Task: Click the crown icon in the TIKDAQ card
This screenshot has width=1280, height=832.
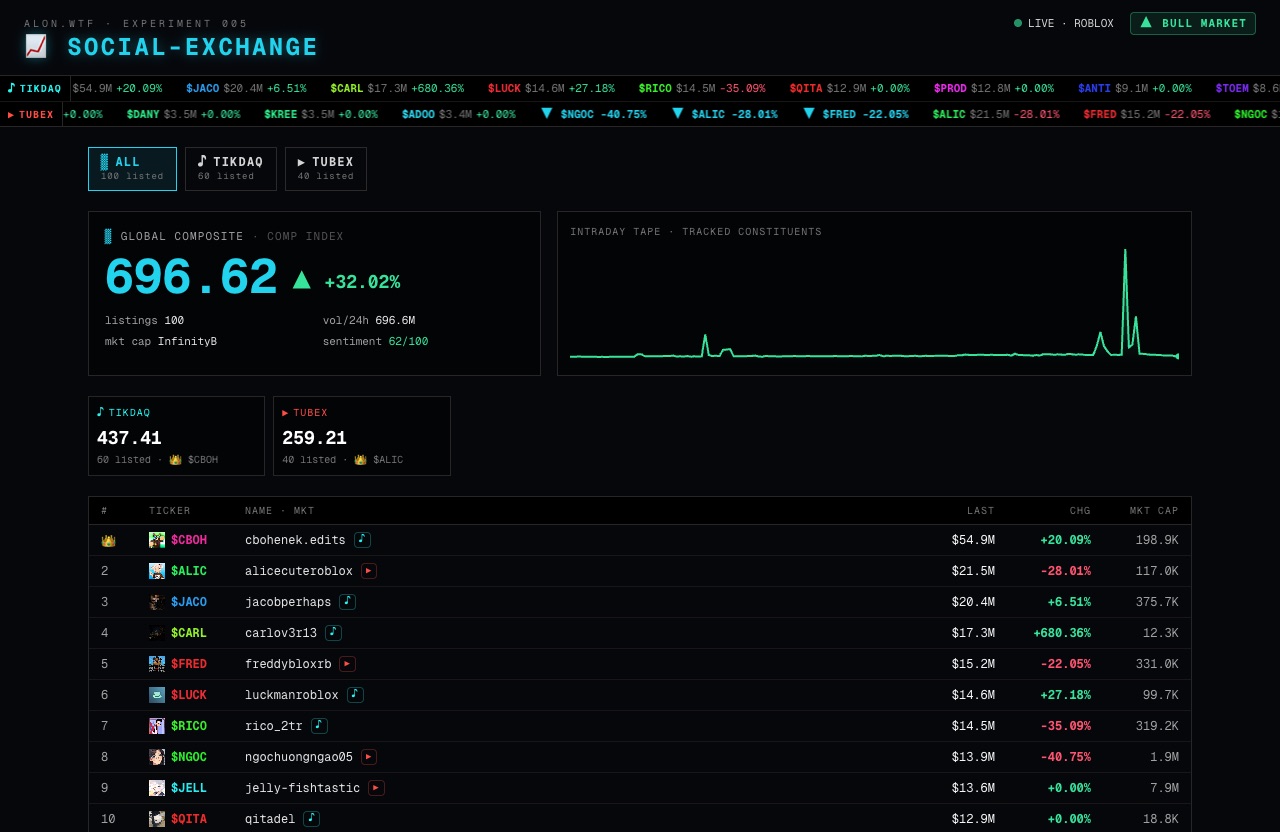Action: [175, 460]
